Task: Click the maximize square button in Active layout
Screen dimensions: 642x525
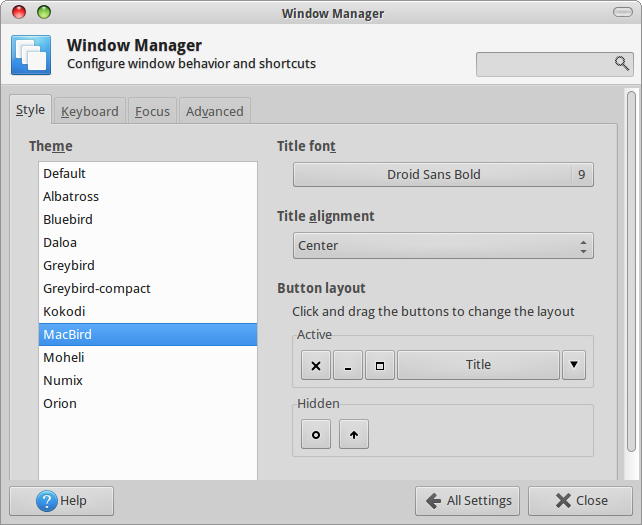Action: point(380,365)
